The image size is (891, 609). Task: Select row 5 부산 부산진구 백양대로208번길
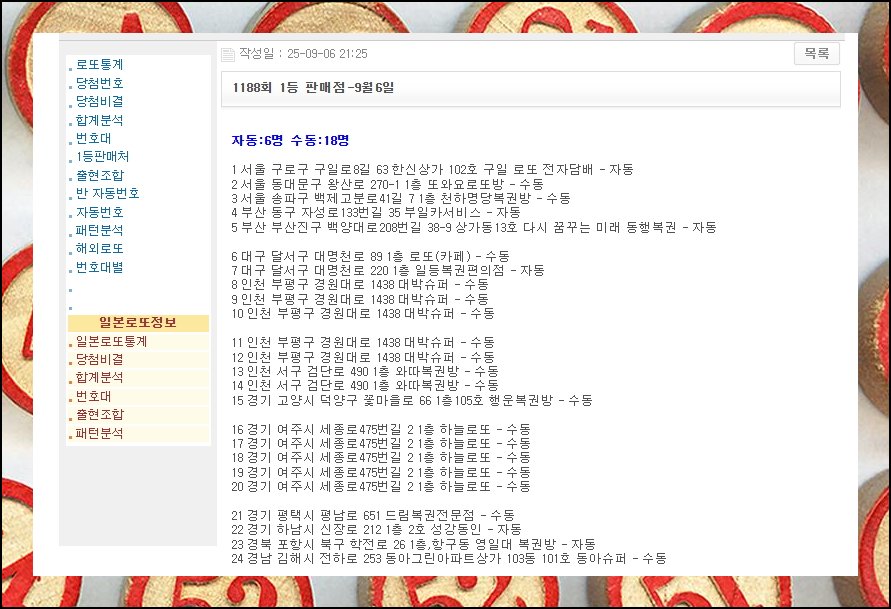point(474,227)
